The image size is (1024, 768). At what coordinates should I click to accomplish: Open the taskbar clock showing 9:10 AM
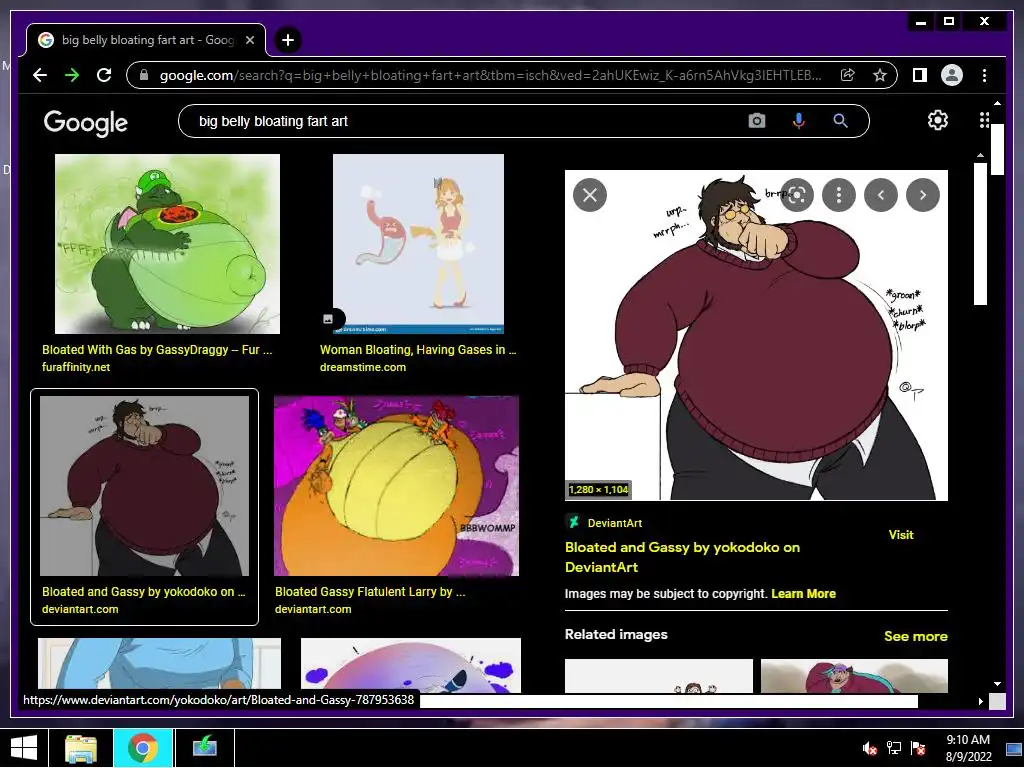(x=968, y=748)
